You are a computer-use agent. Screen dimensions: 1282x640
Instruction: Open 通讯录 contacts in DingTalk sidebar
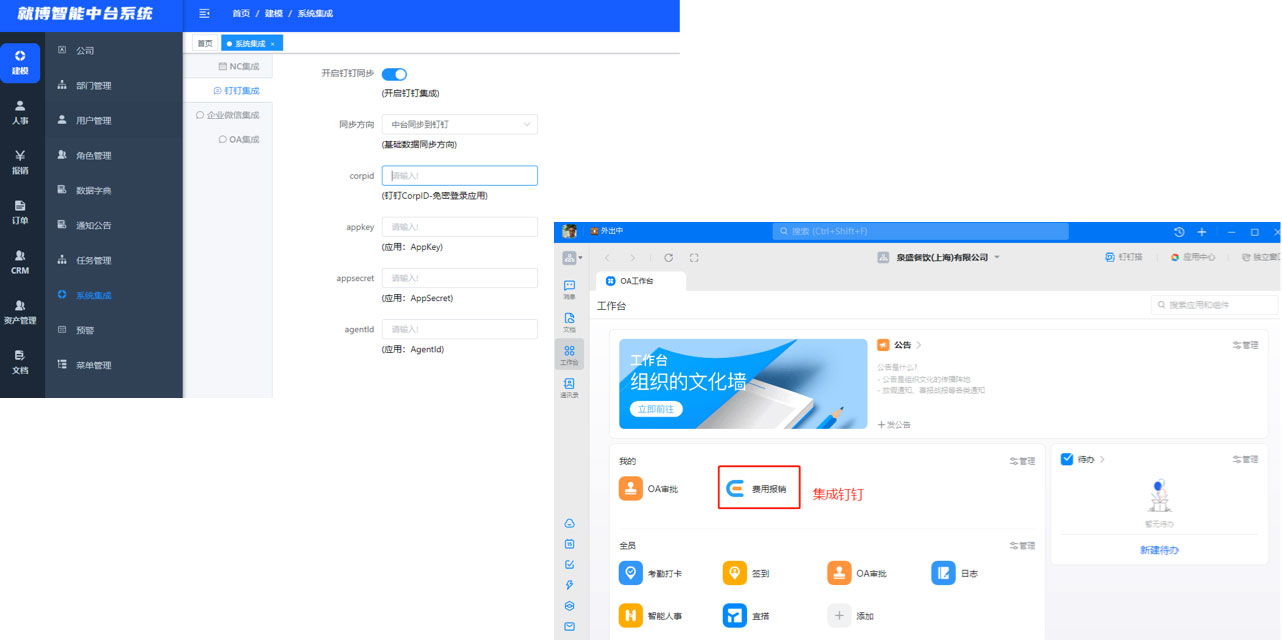click(x=569, y=387)
